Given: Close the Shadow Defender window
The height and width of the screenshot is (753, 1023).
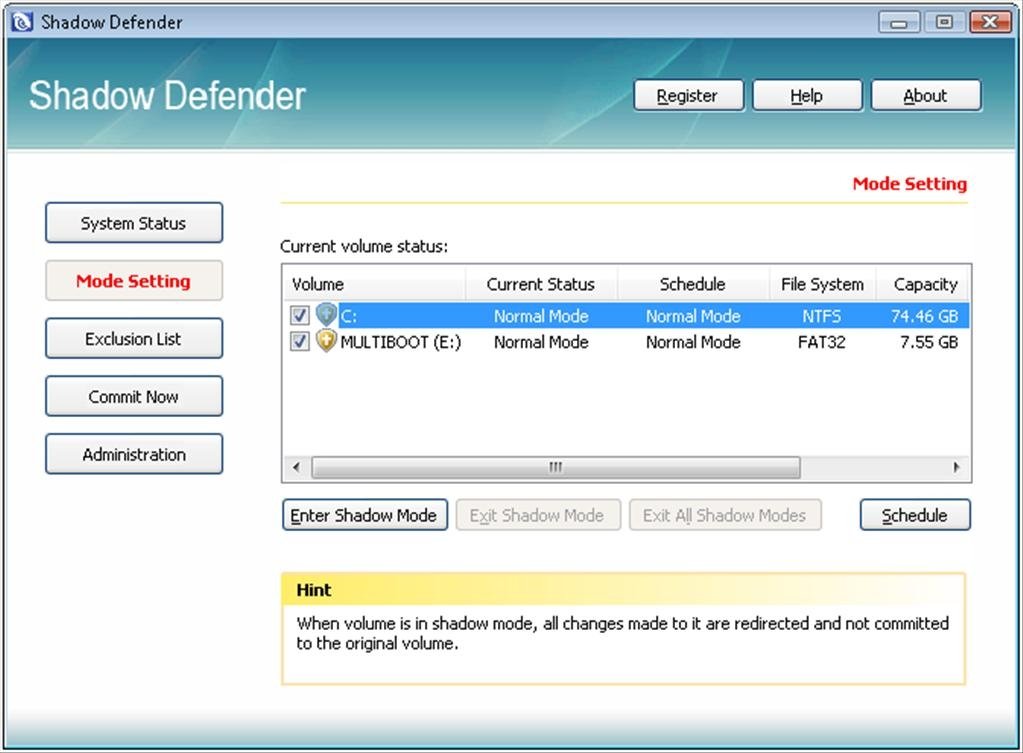Looking at the screenshot, I should coord(990,22).
